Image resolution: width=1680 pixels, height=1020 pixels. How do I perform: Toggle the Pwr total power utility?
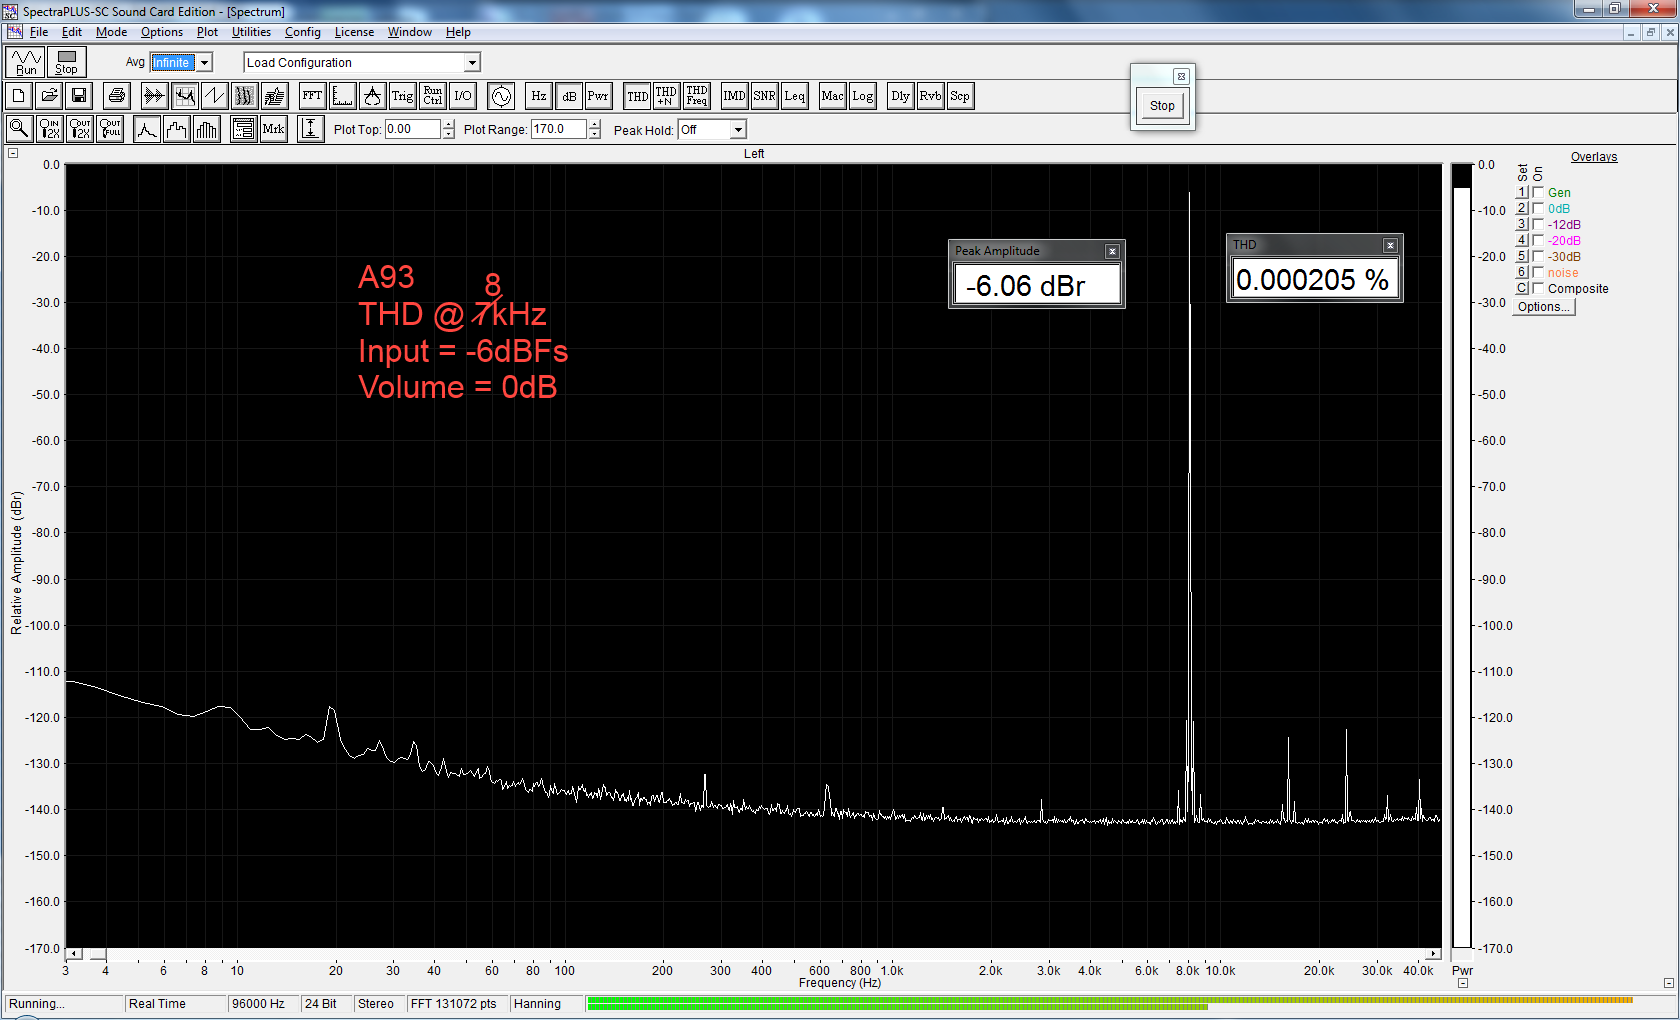click(598, 96)
